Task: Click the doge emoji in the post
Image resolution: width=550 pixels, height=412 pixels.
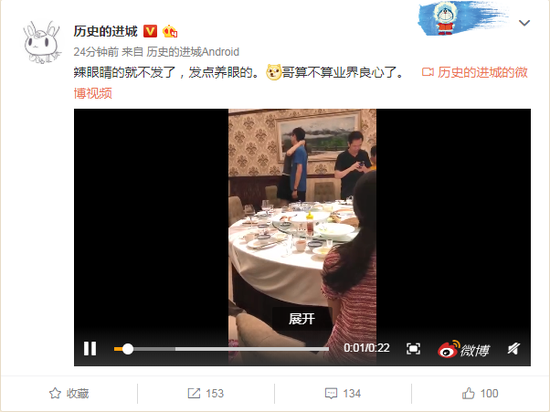Action: [274, 72]
